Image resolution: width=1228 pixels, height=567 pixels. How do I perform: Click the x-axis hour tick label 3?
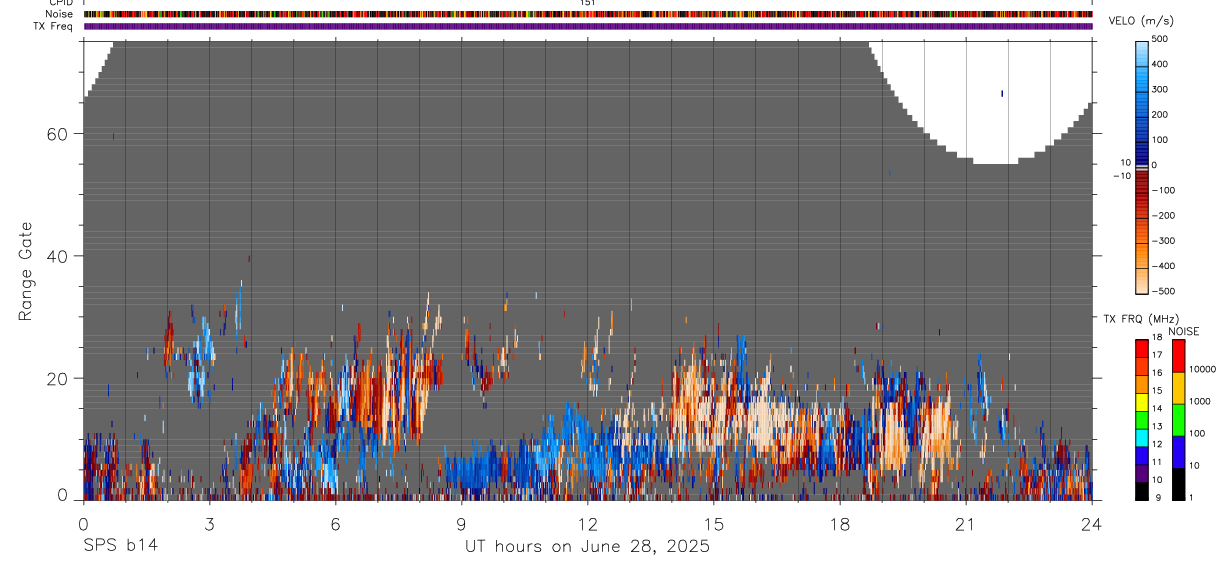pos(209,524)
